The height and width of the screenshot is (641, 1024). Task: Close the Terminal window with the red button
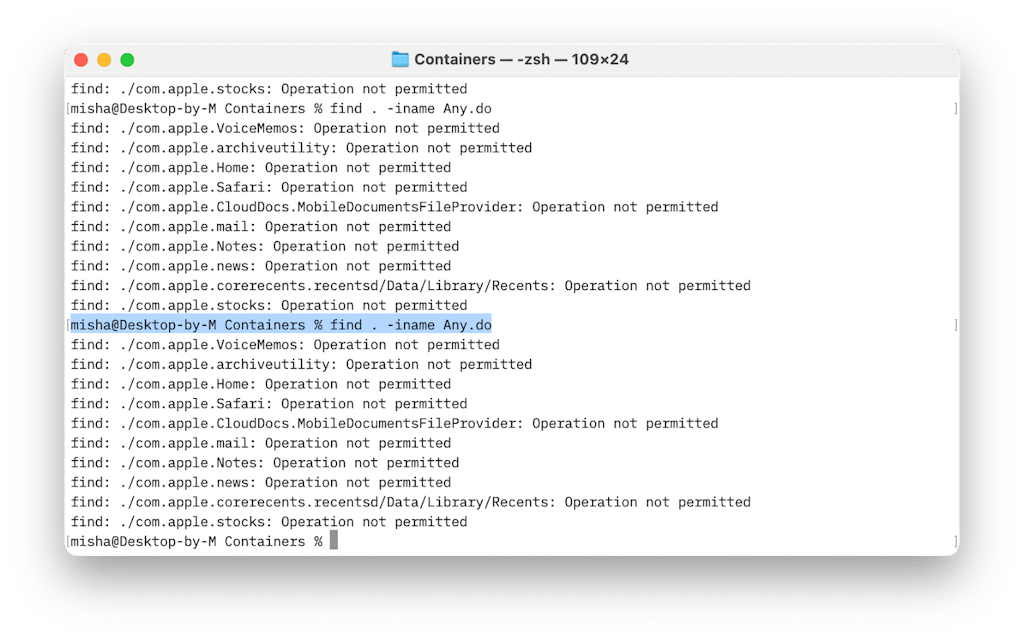click(x=81, y=60)
